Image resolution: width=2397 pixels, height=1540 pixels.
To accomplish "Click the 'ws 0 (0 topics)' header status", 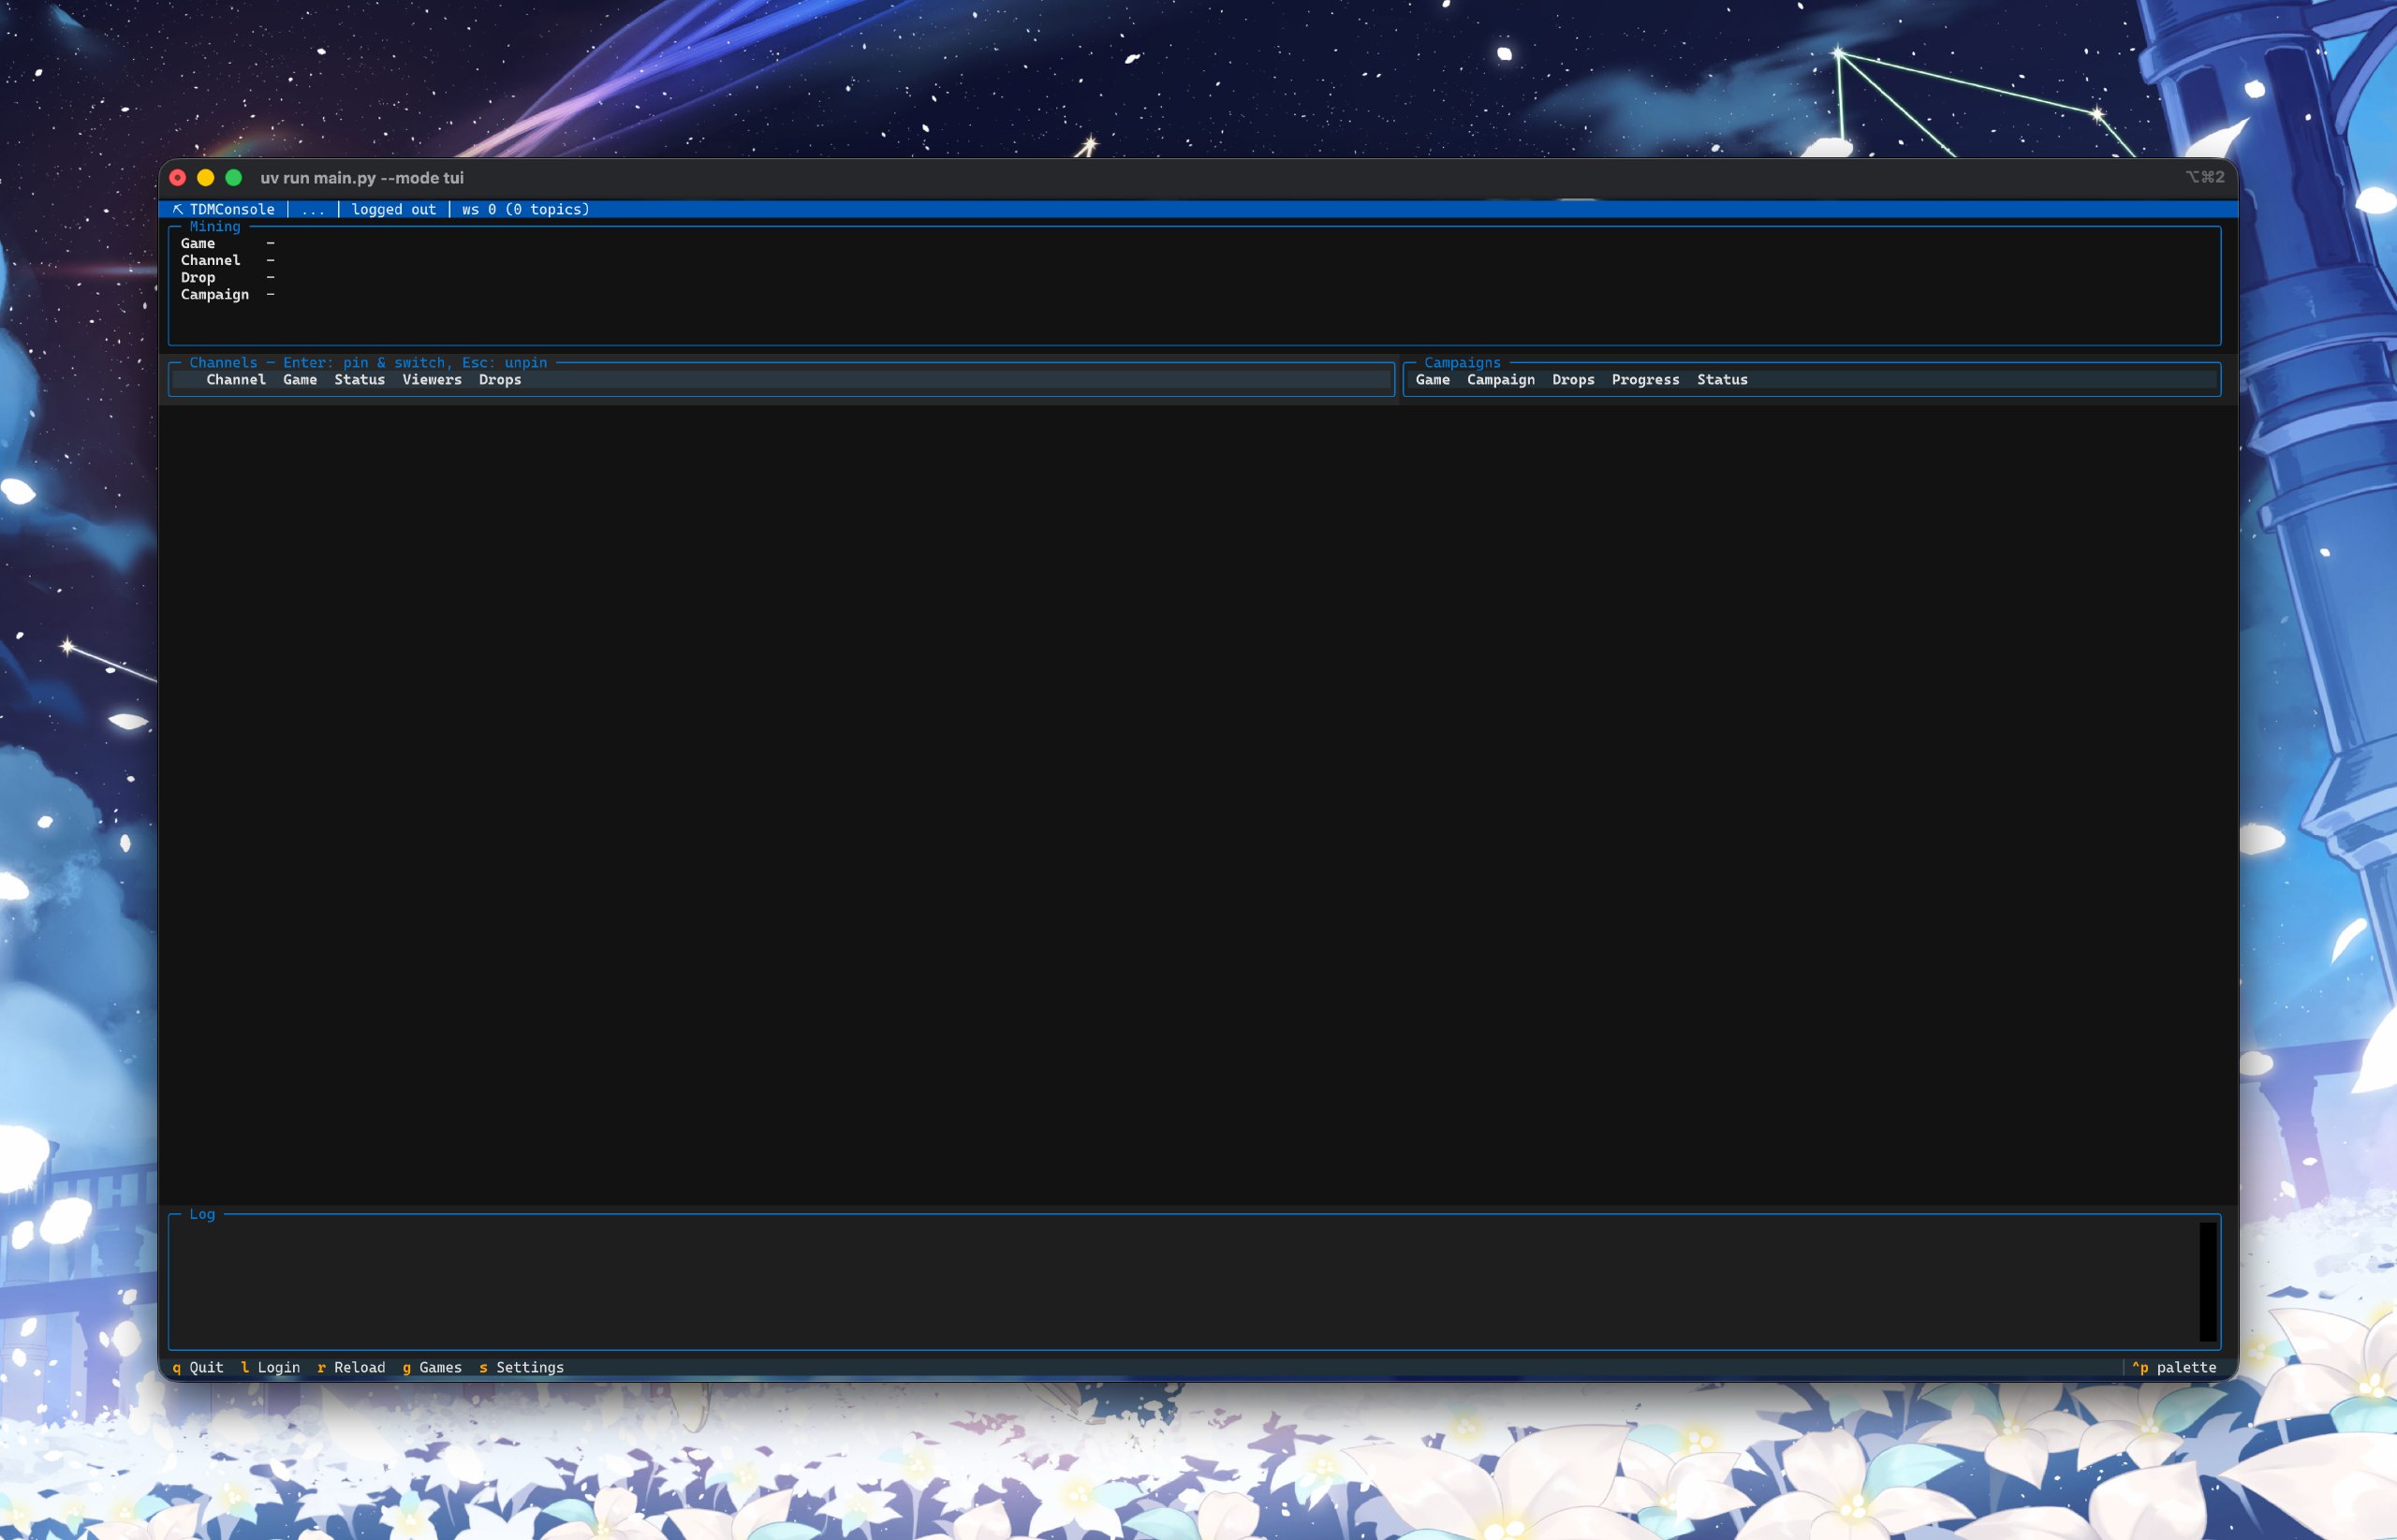I will click(x=526, y=209).
